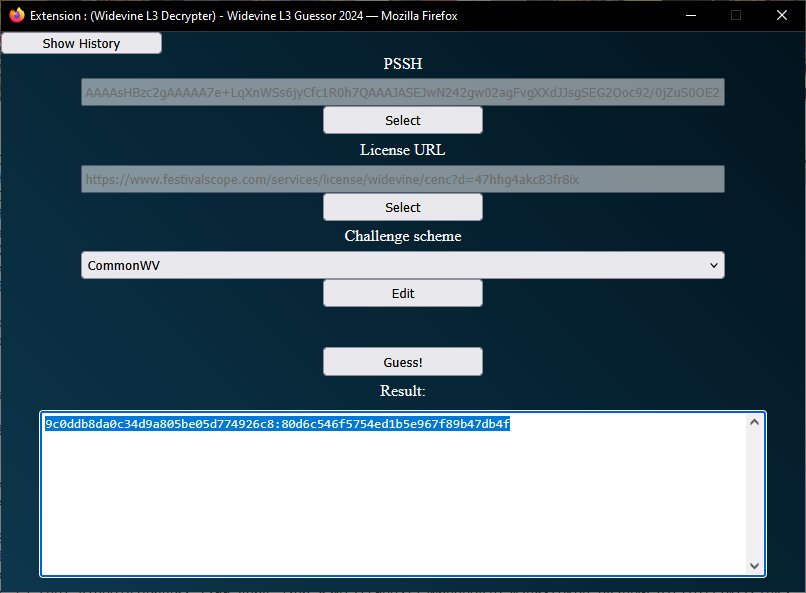Screen dimensions: 806x593
Task: Click the Firefox icon in title bar
Action: pos(16,15)
